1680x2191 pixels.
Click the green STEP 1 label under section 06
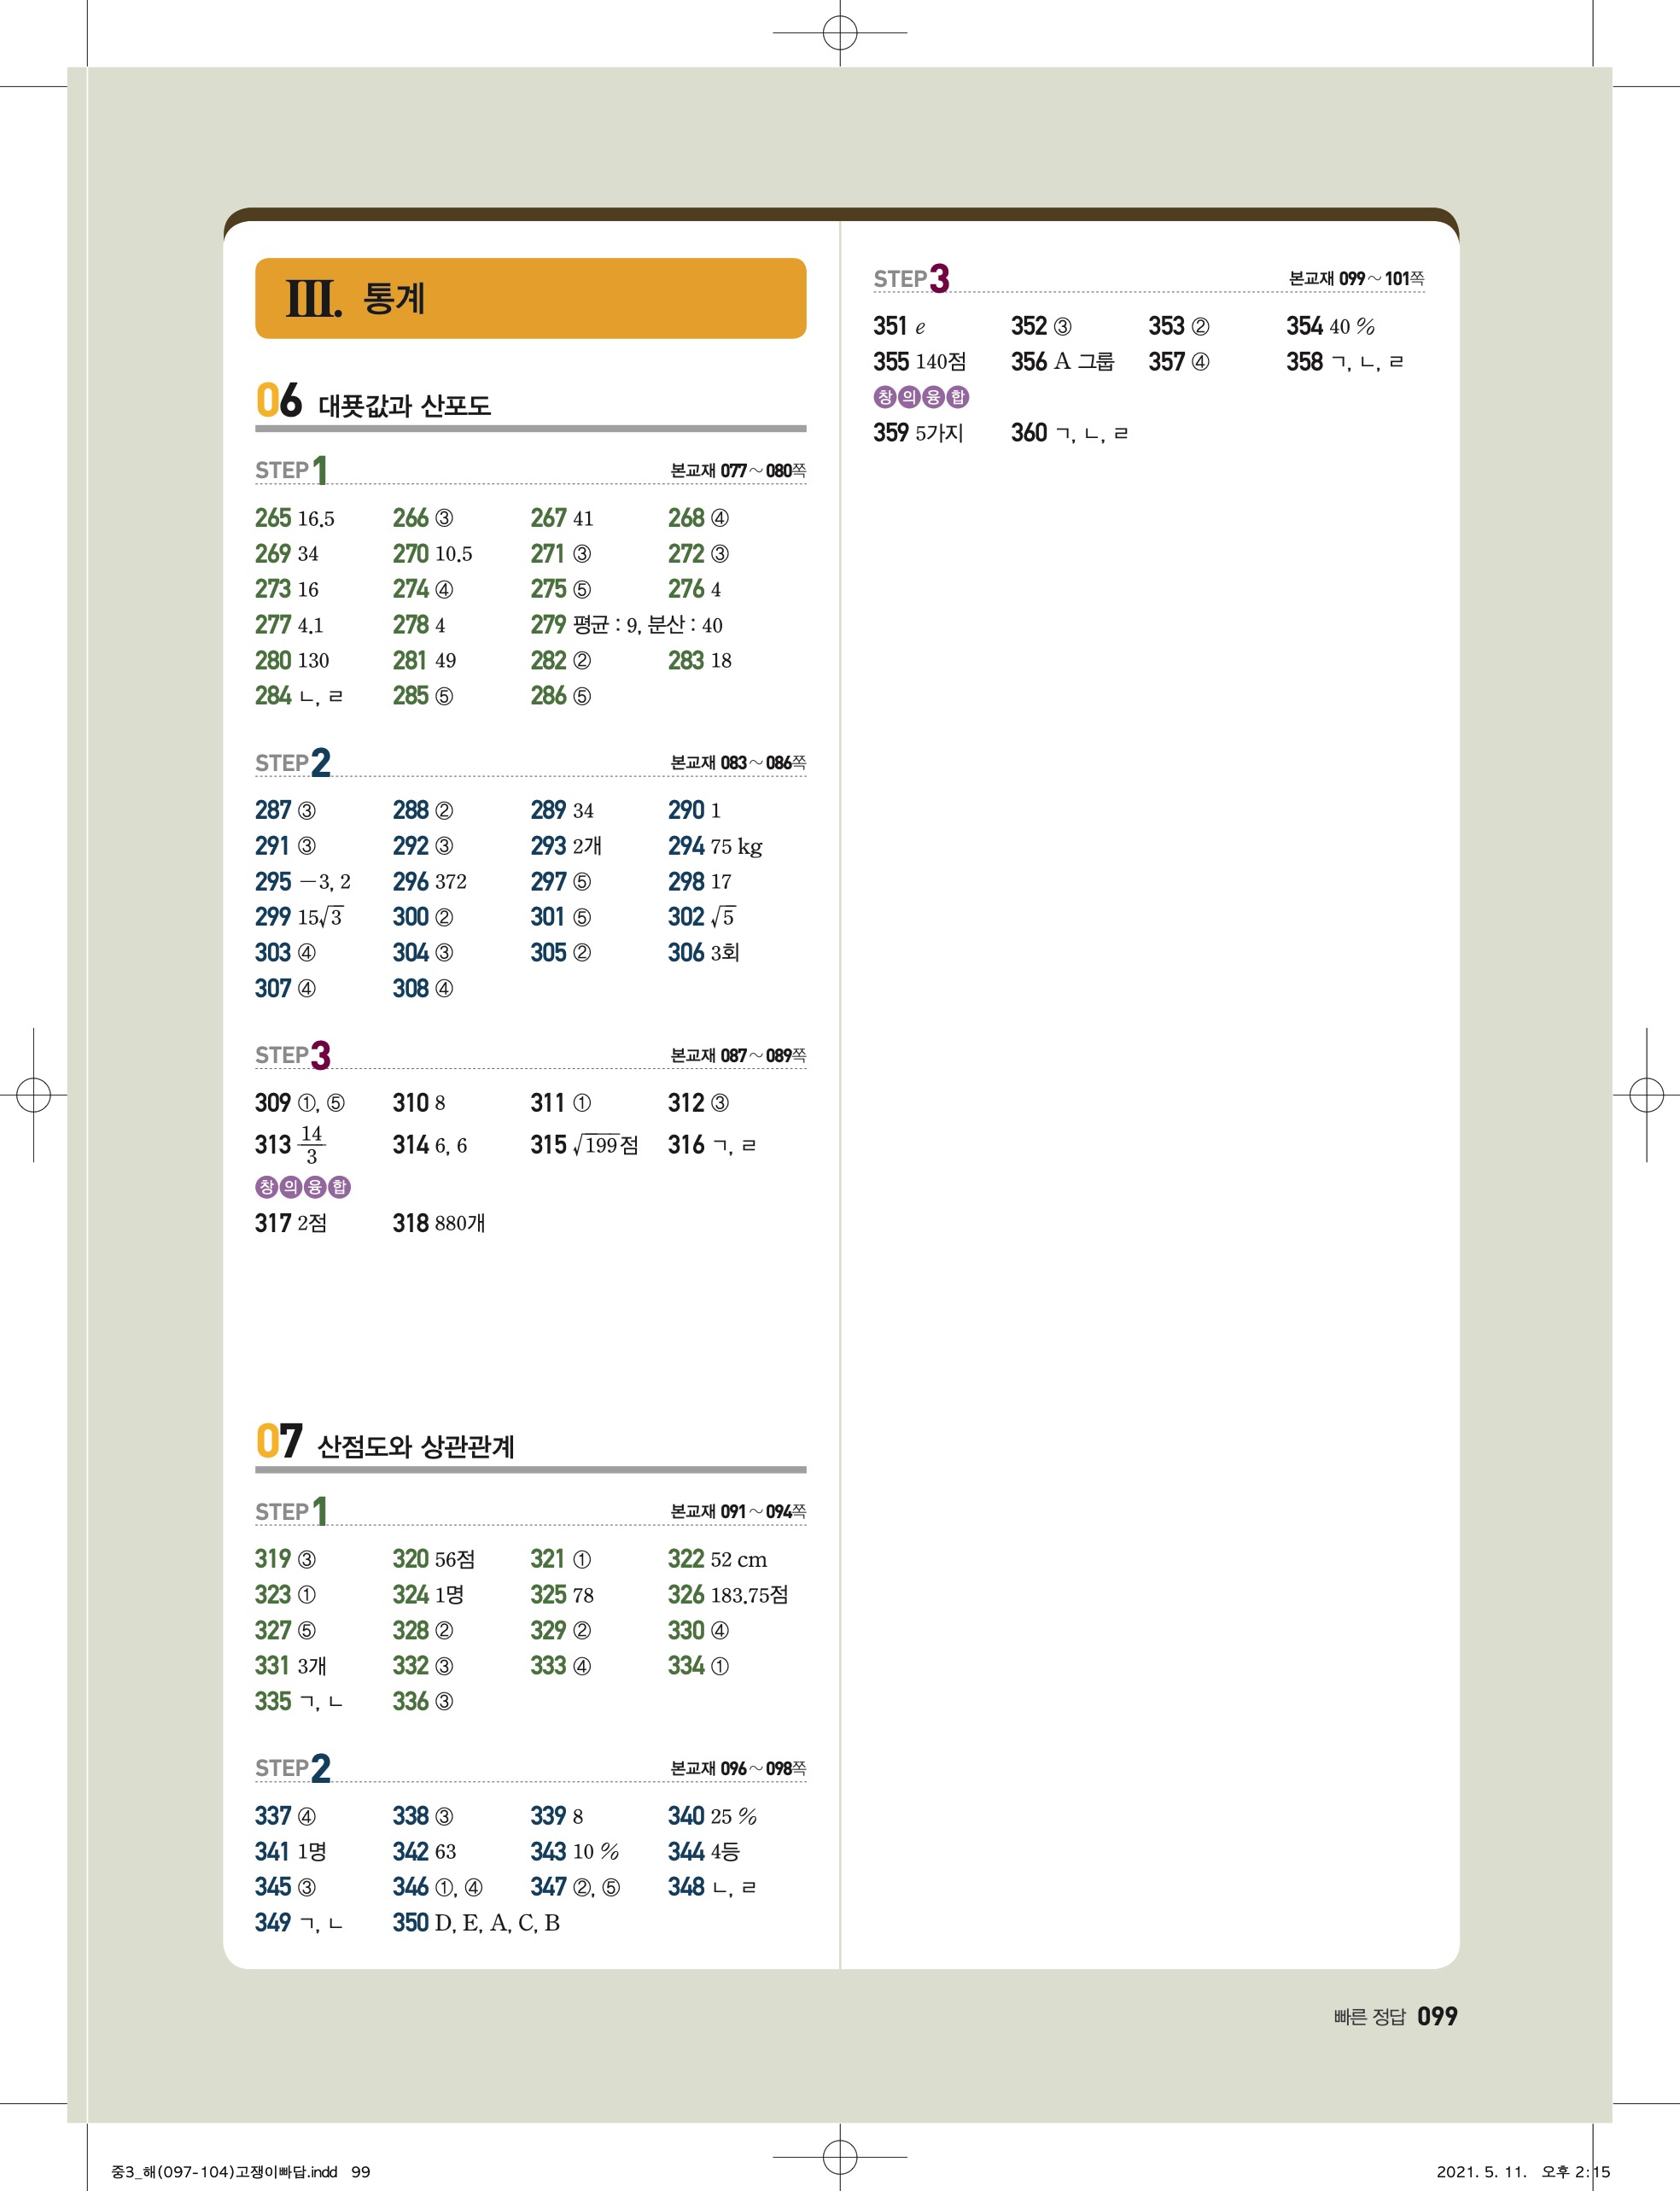click(x=291, y=470)
